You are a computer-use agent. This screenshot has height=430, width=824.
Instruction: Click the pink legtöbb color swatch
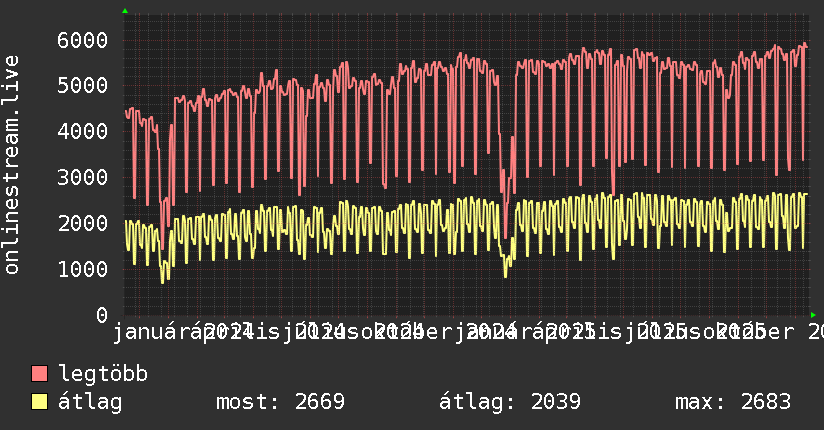pyautogui.click(x=39, y=374)
